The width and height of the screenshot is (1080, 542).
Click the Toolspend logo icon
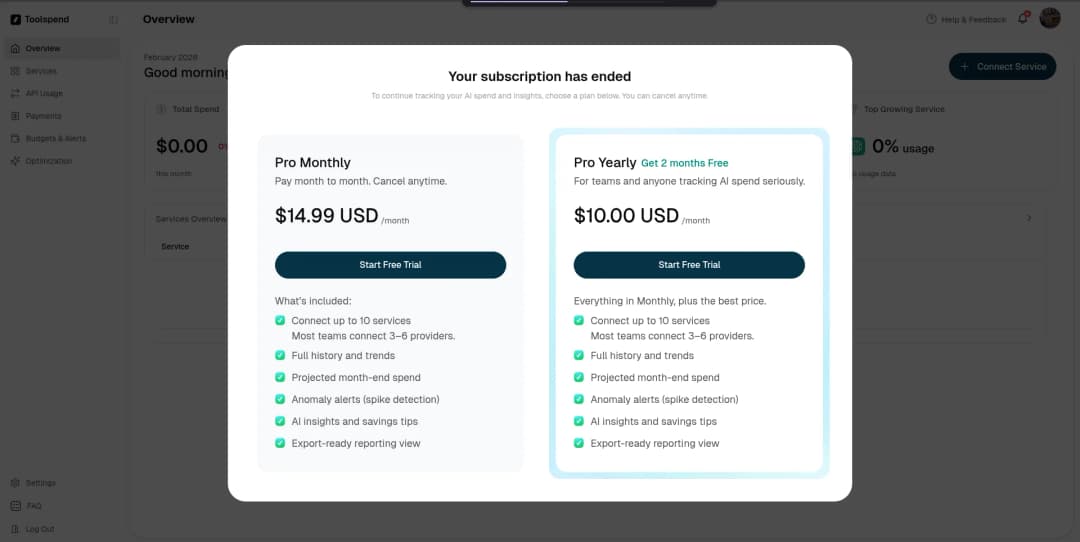coord(16,20)
